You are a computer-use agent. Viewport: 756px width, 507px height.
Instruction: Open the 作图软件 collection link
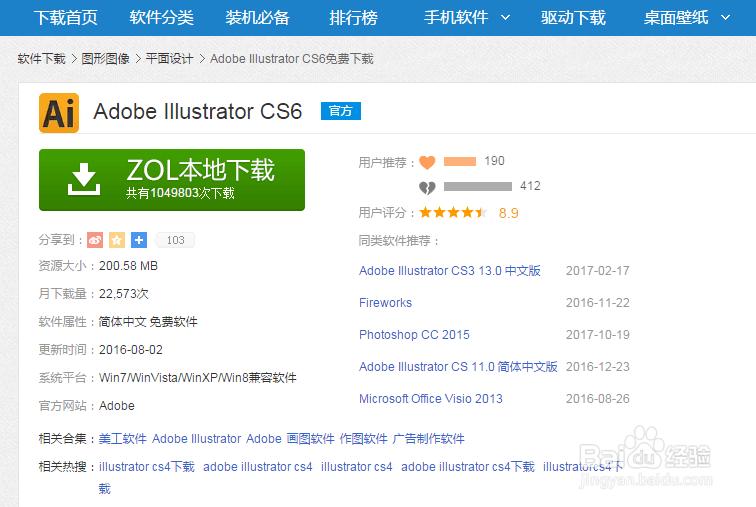click(364, 439)
